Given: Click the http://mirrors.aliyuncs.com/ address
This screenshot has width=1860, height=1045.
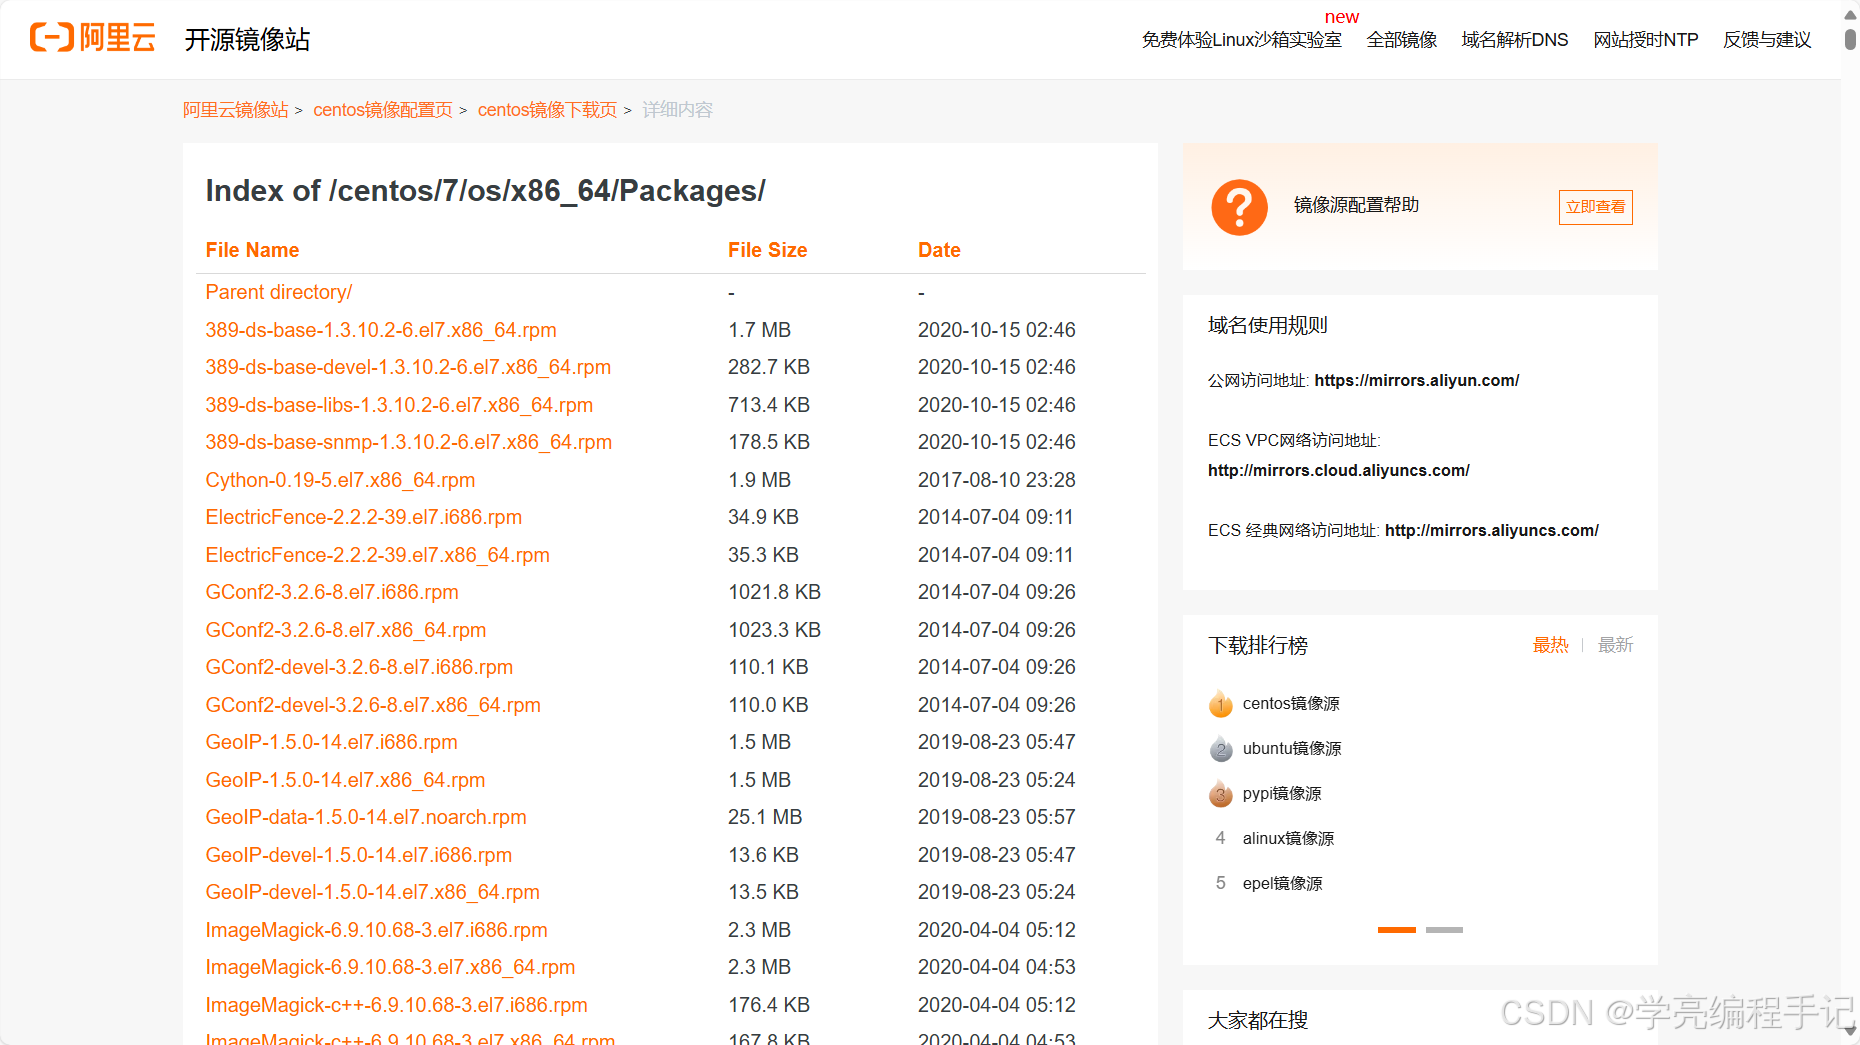Looking at the screenshot, I should point(1491,530).
